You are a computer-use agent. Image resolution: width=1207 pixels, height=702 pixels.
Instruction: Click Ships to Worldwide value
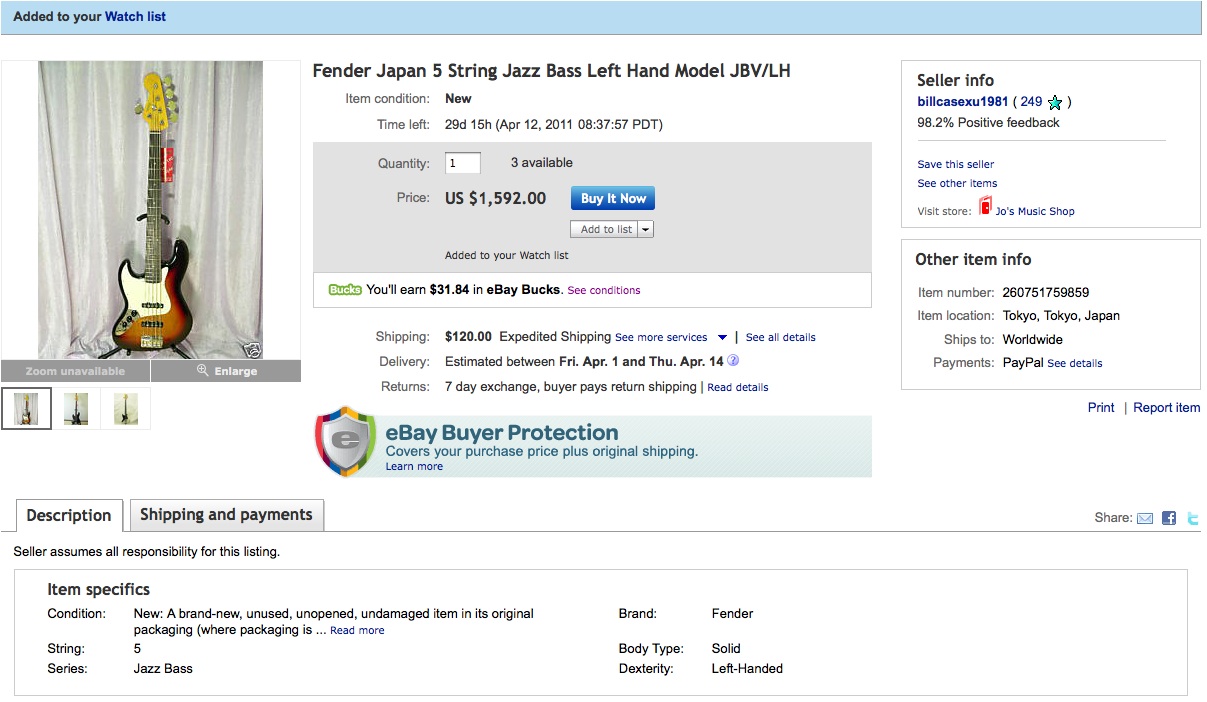(1033, 340)
